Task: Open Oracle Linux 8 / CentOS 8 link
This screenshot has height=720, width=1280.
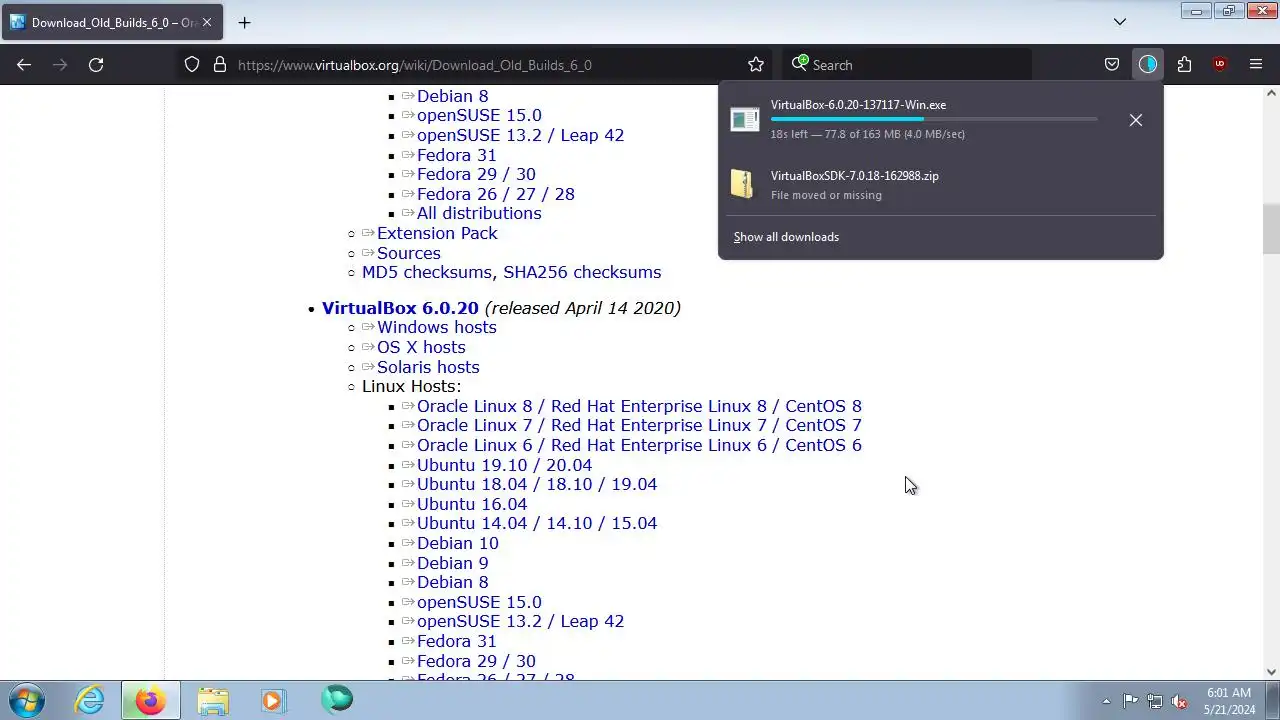Action: (639, 406)
